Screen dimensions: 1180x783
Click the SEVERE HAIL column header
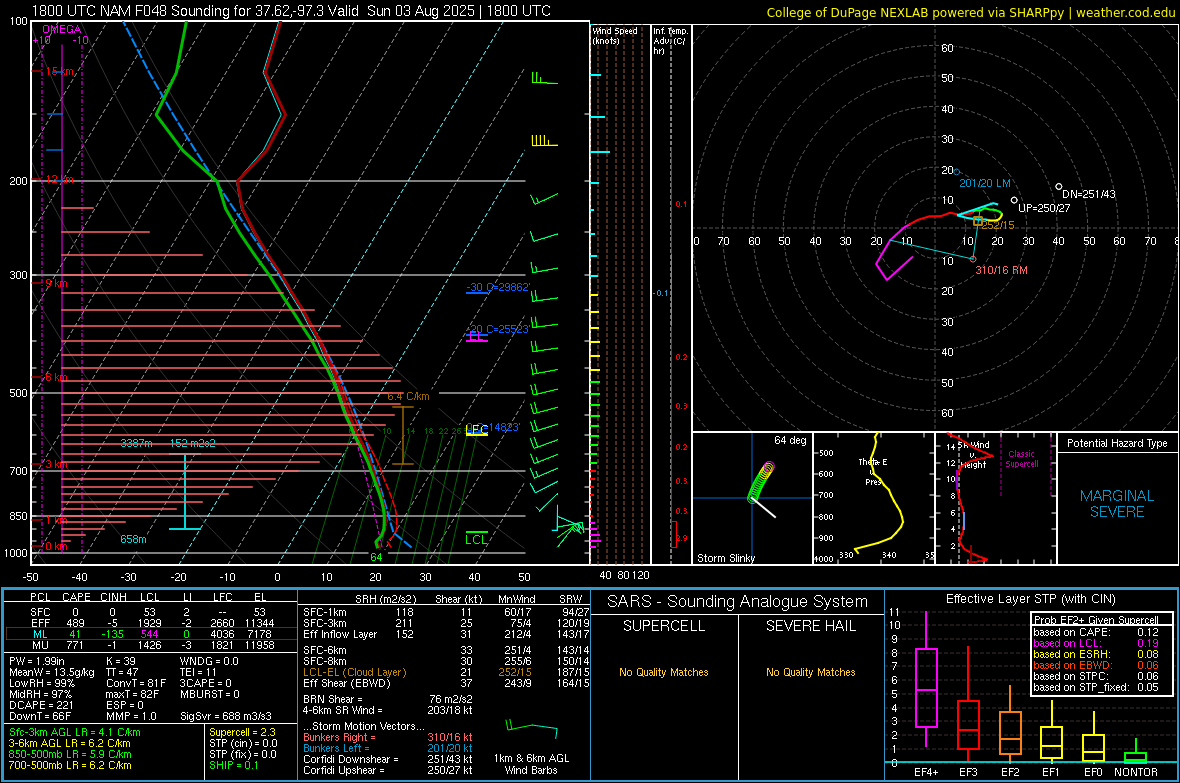pos(810,626)
